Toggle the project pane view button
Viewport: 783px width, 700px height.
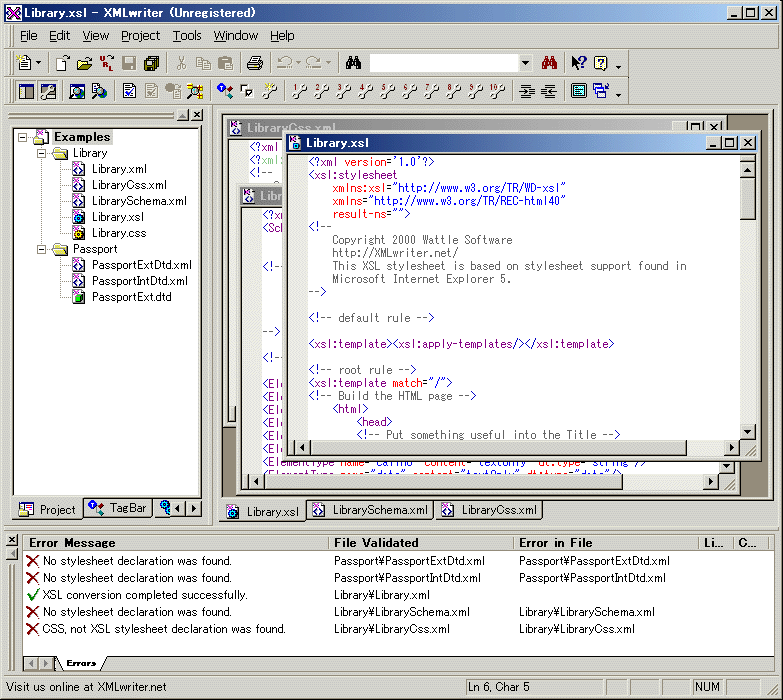[26, 91]
